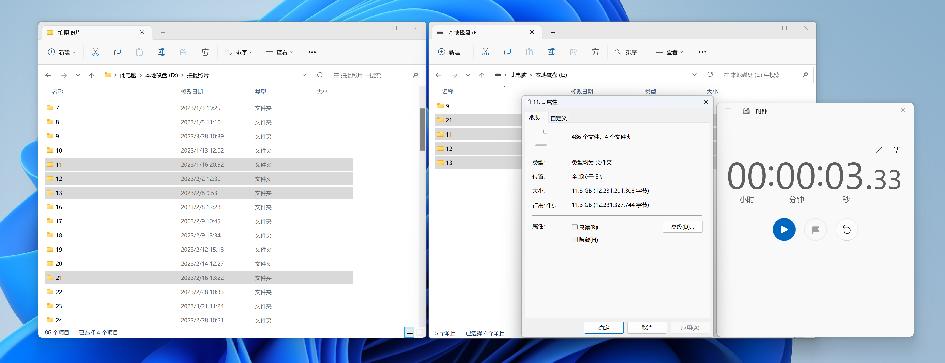This screenshot has width=945, height=363.
Task: Open the View dropdown in right Explorer
Action: coord(670,52)
